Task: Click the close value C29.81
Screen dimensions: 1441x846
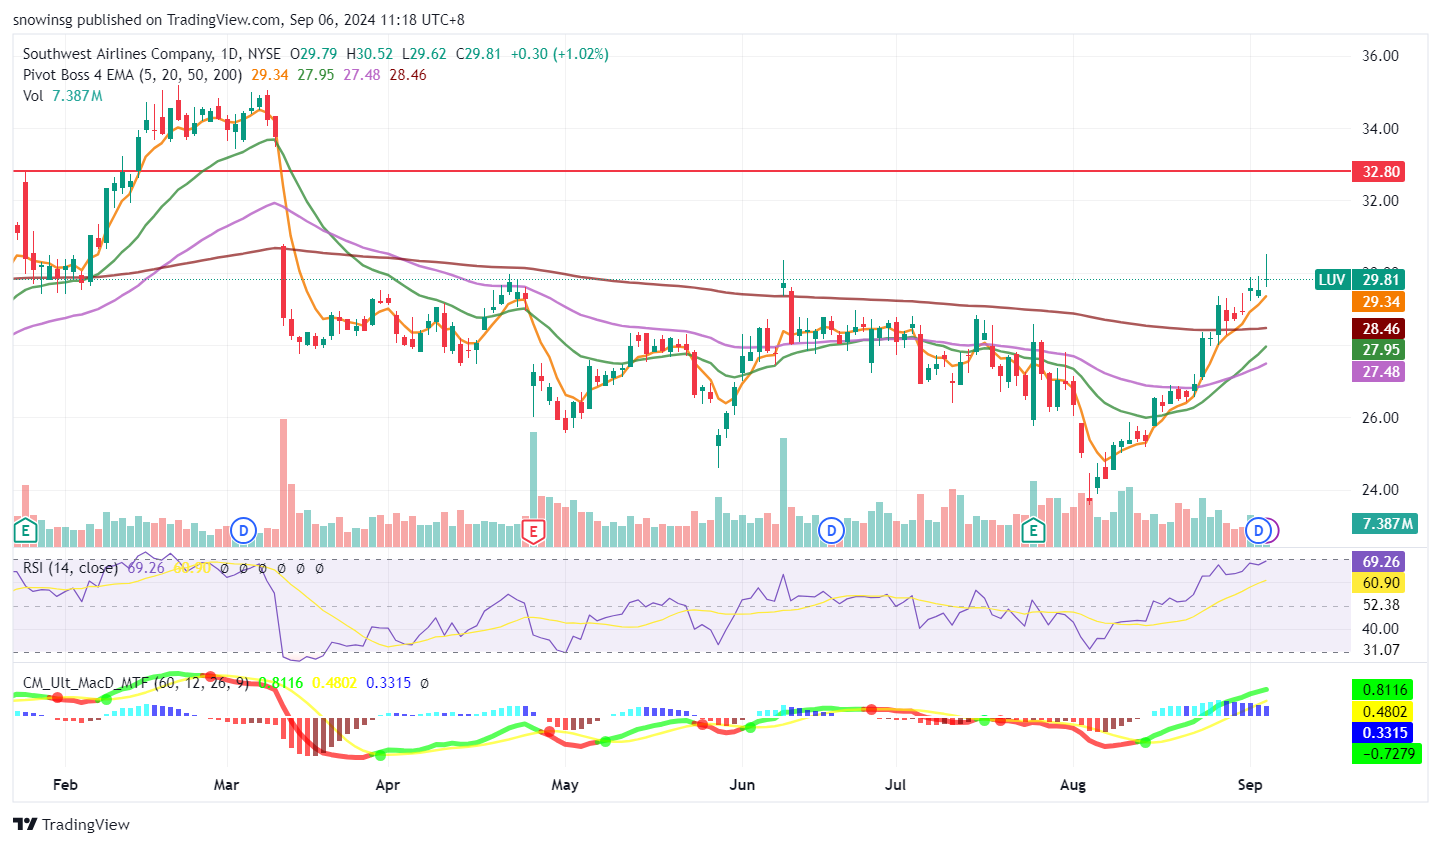Action: click(x=479, y=54)
